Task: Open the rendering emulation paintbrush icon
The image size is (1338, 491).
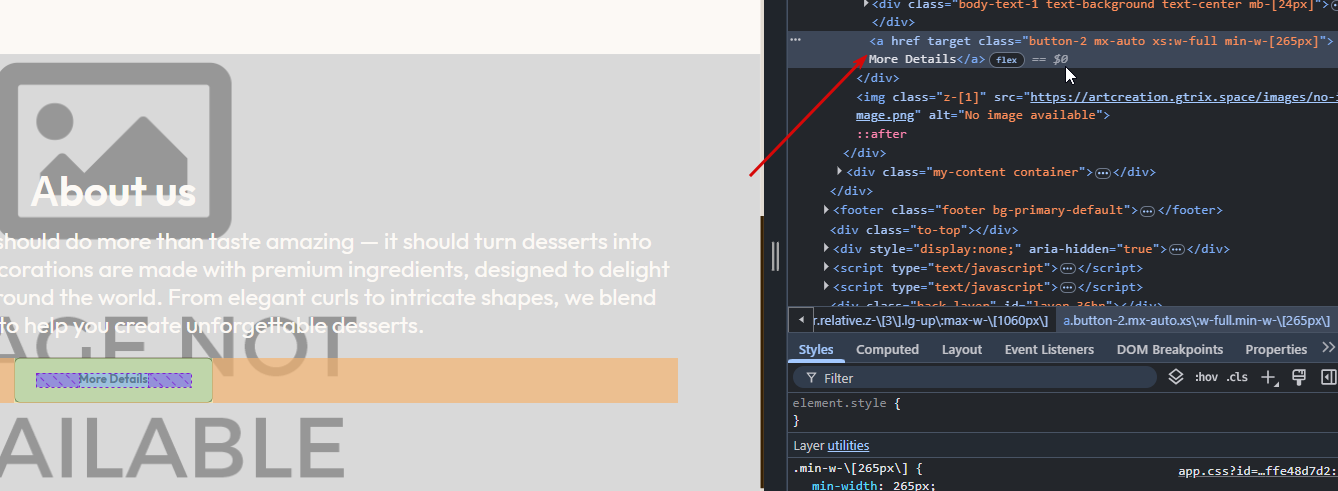Action: (1300, 377)
